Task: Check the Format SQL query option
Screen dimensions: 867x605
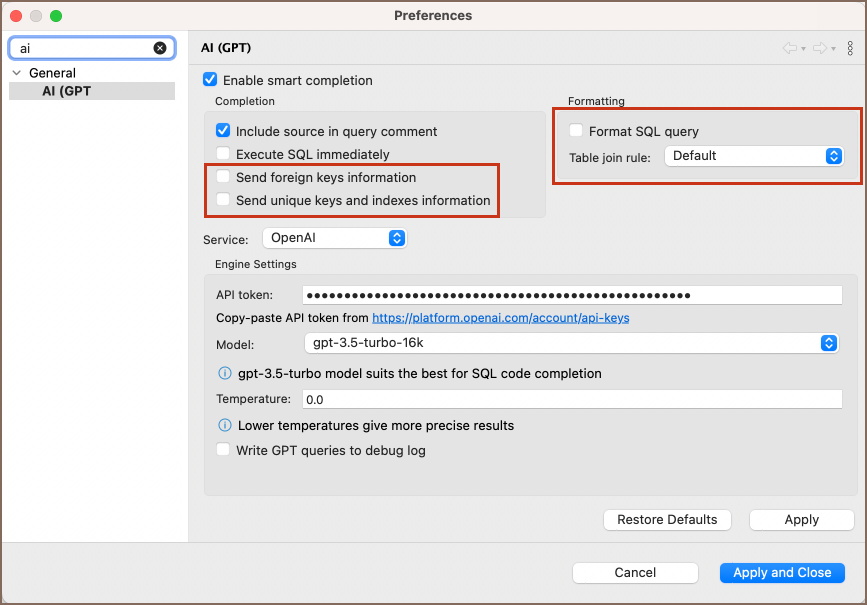Action: [576, 131]
